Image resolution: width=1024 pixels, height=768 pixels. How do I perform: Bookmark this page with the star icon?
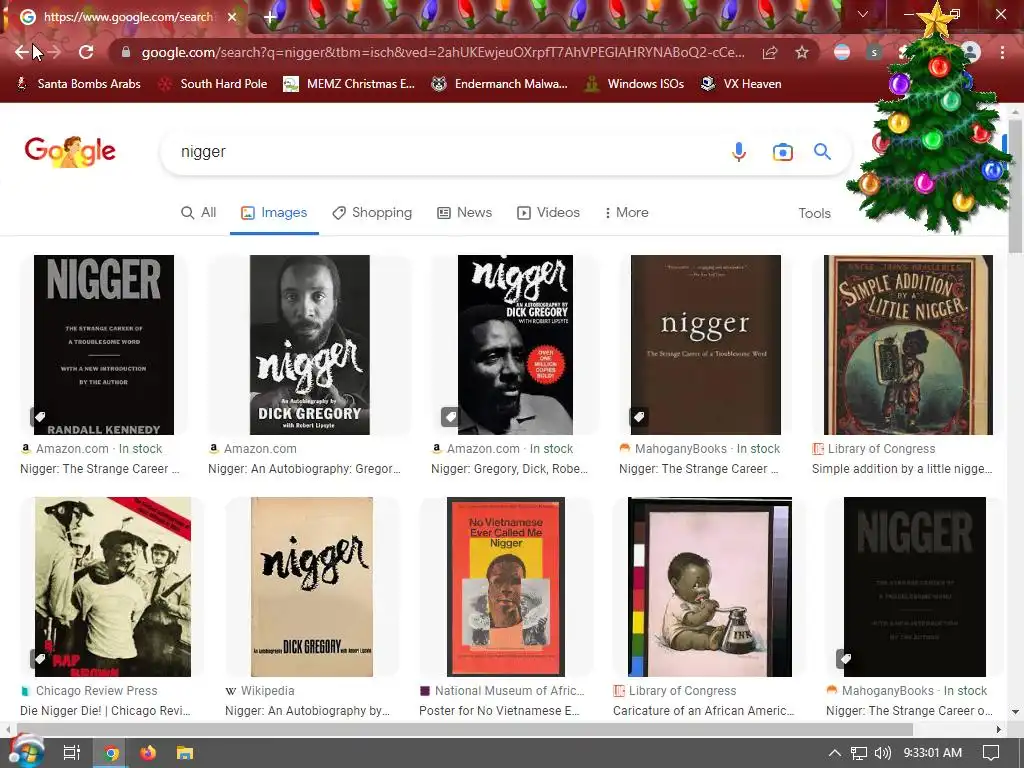coord(802,52)
